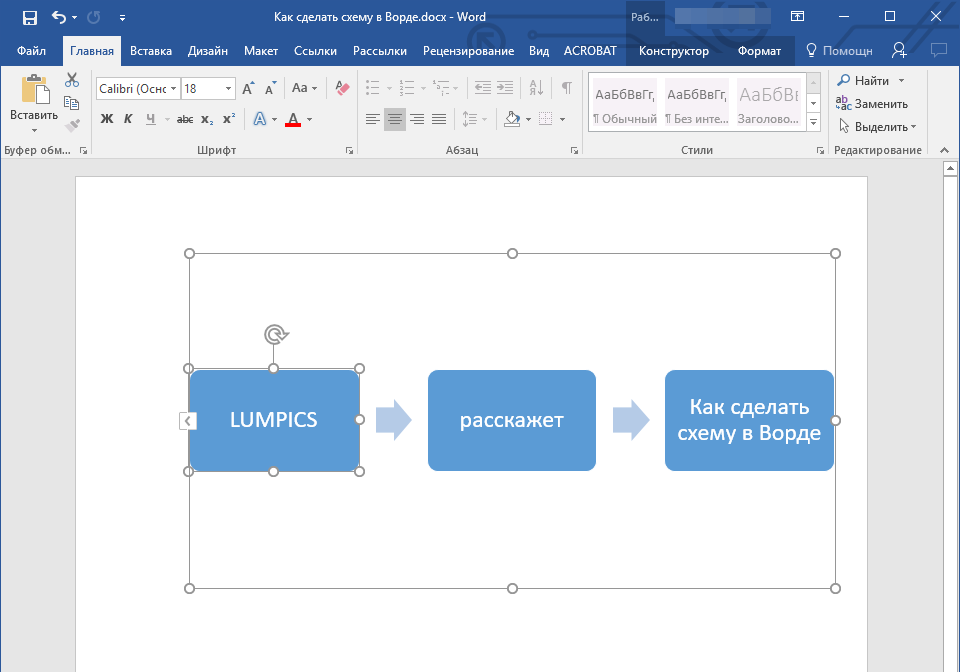Open the comments speech bubble icon
This screenshot has width=960, height=672.
point(939,50)
